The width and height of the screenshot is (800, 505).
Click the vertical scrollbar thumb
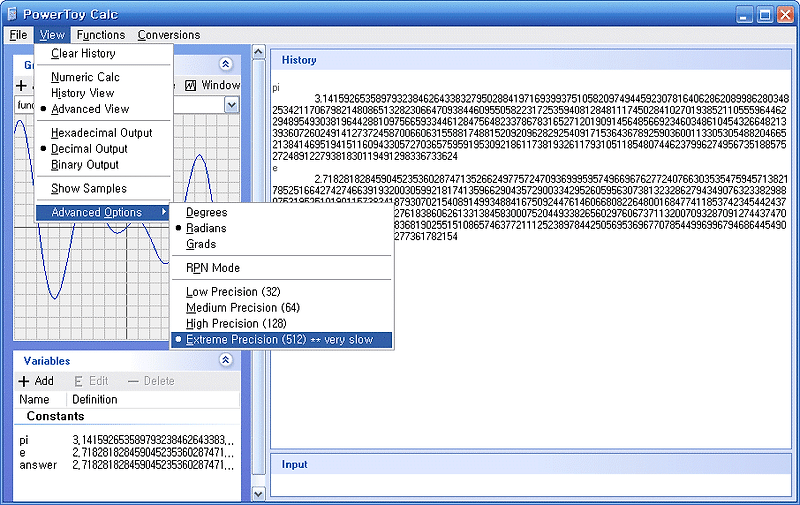click(259, 268)
